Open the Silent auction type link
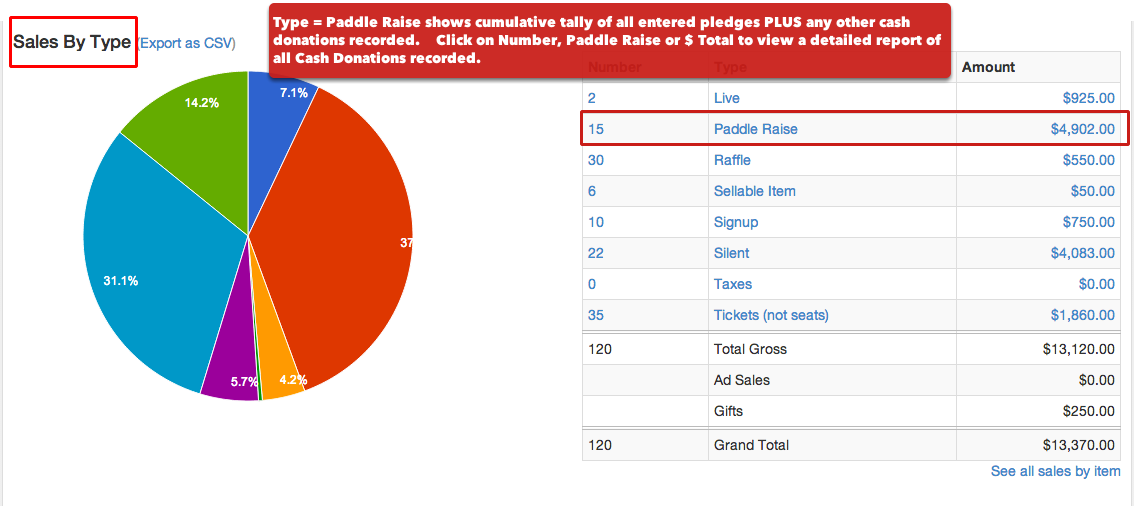The image size is (1134, 529). tap(731, 253)
